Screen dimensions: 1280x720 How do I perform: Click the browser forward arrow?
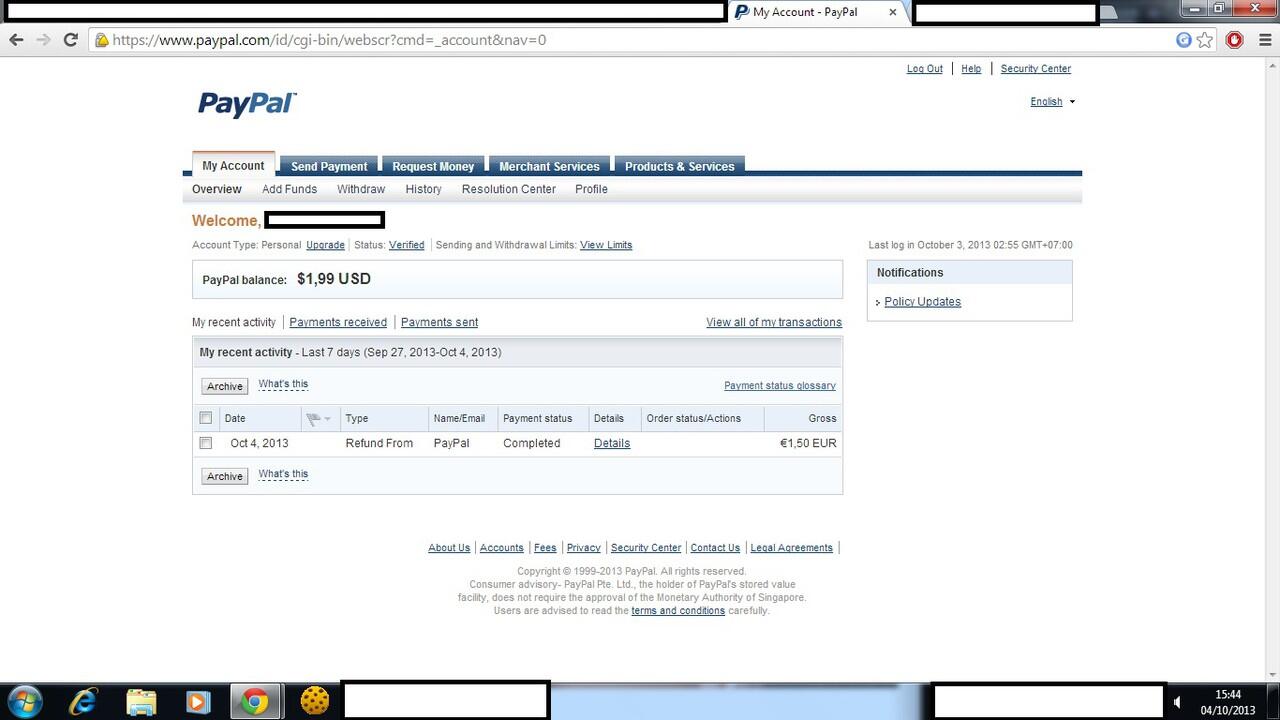click(x=43, y=40)
